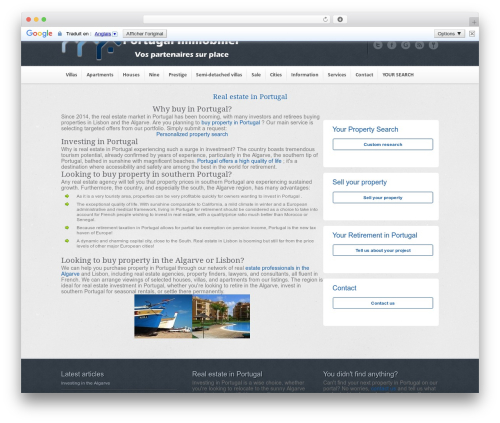
Task: Open the Villas menu item
Action: (x=71, y=75)
